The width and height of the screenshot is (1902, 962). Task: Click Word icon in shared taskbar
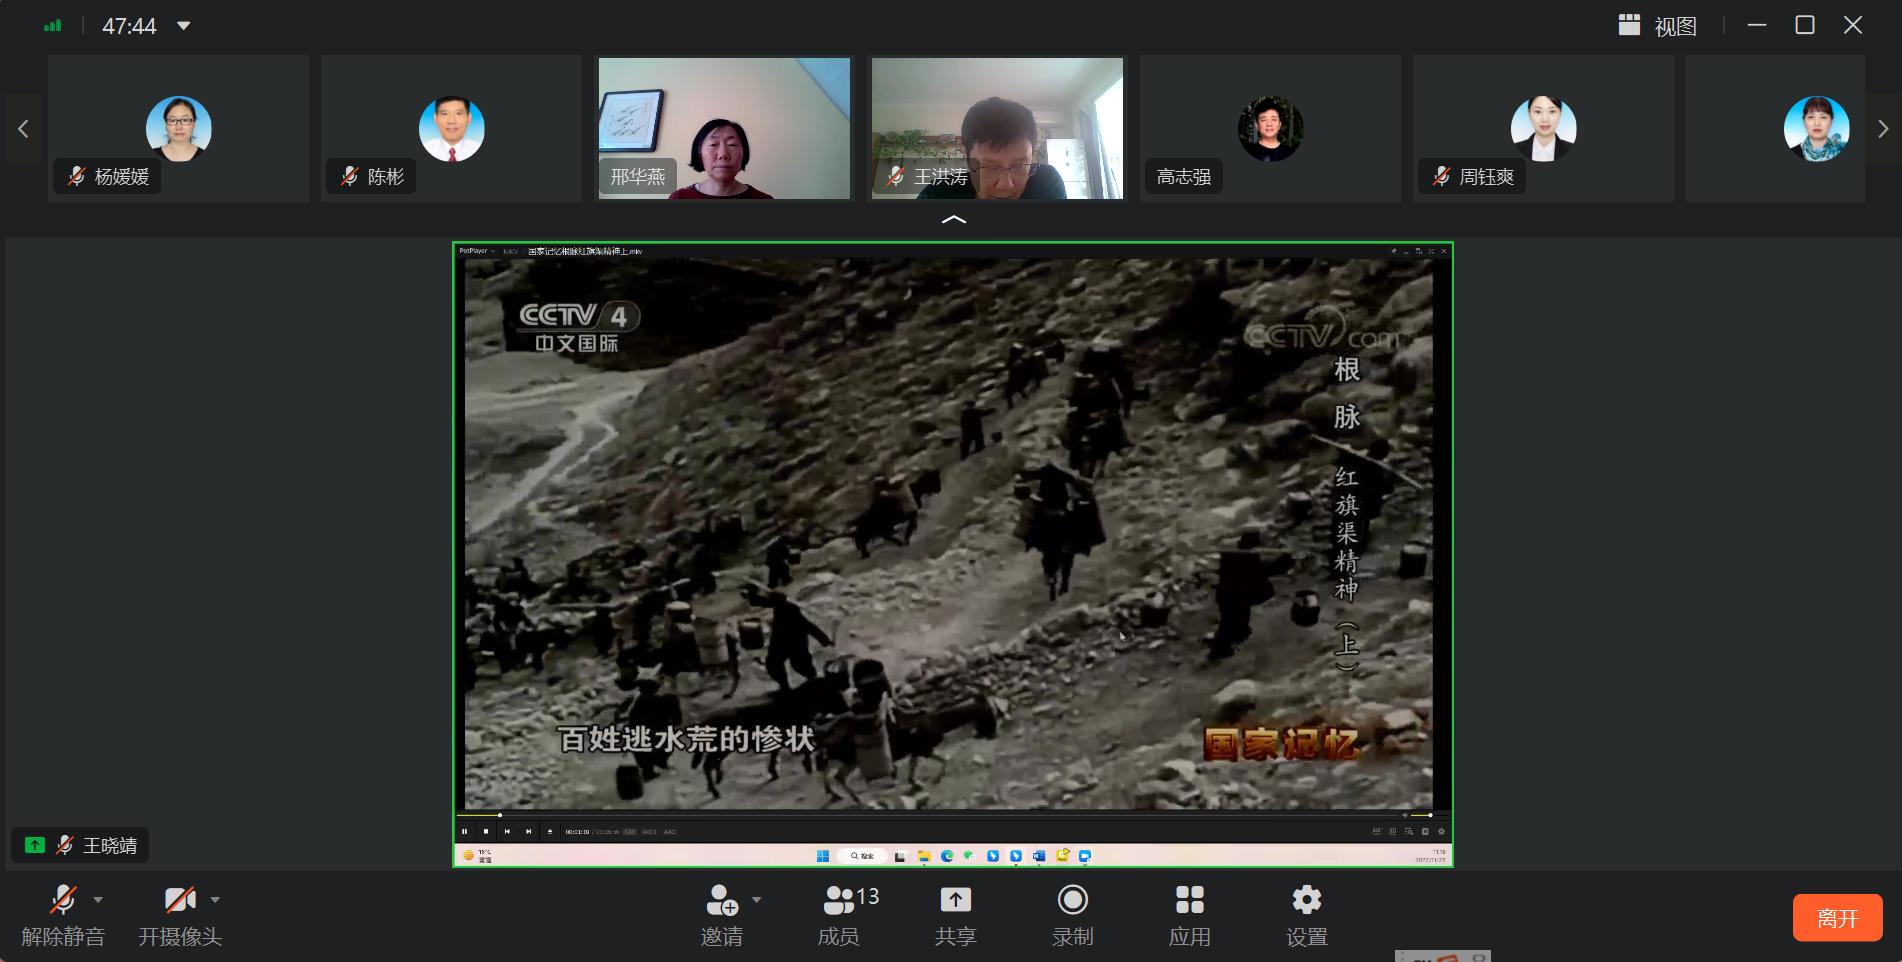pos(1039,856)
